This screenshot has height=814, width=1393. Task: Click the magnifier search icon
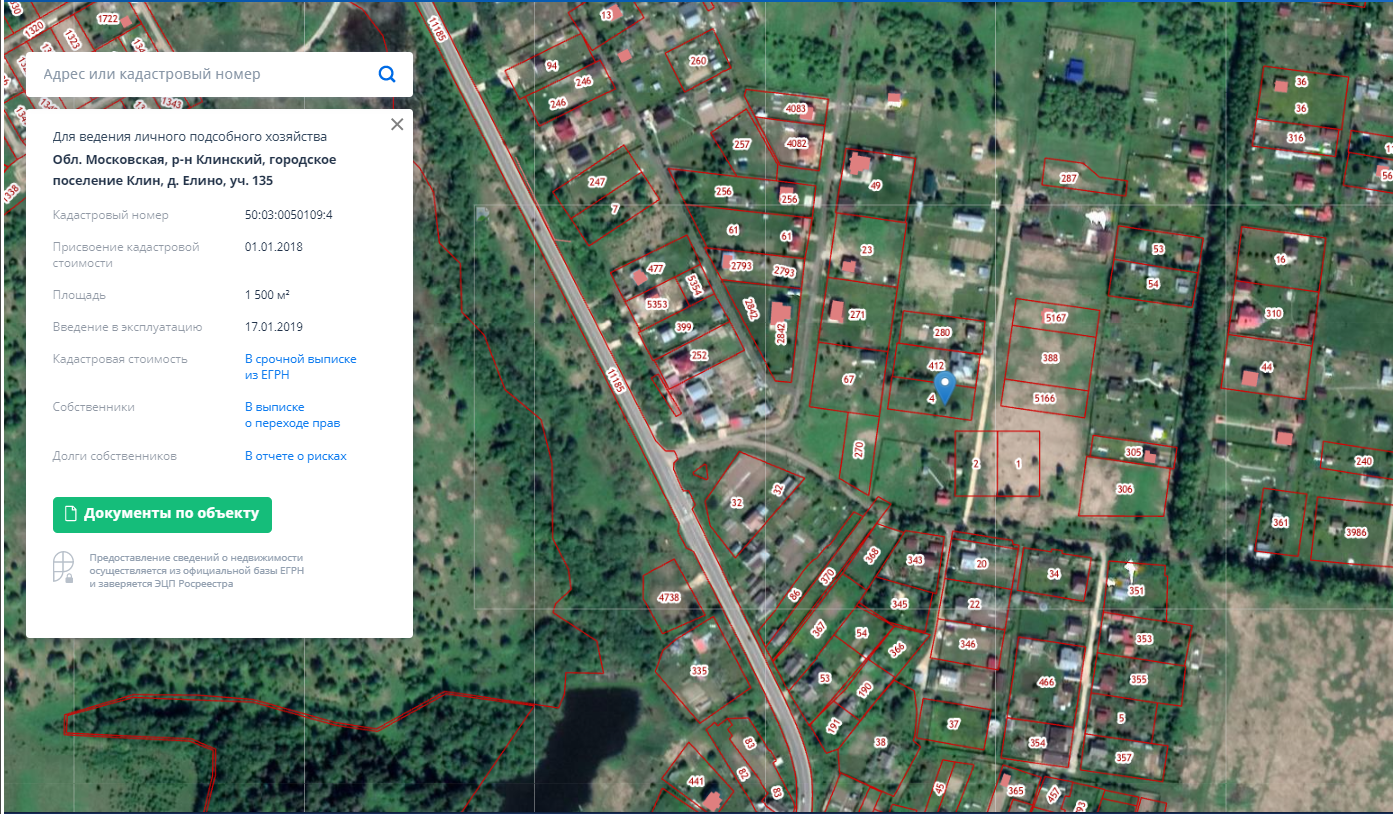(x=387, y=74)
